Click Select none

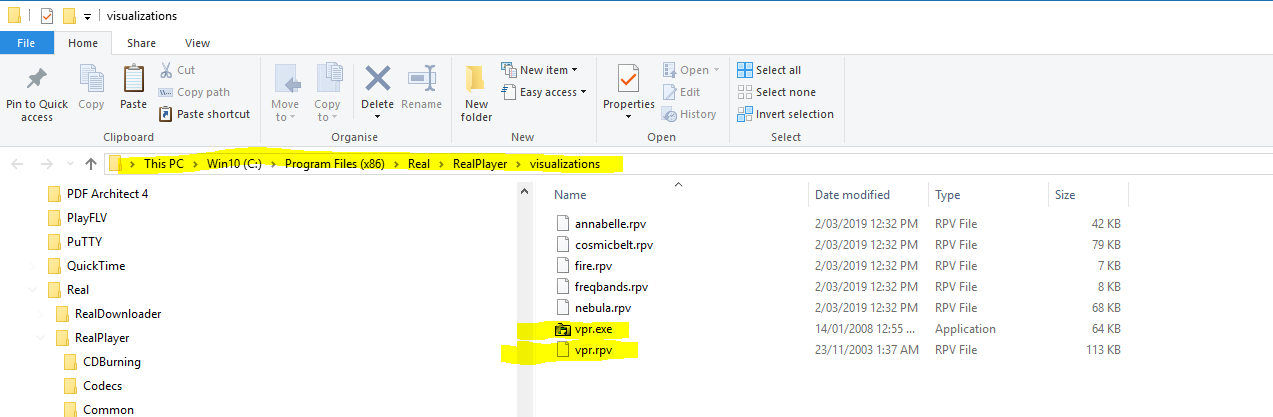(776, 92)
